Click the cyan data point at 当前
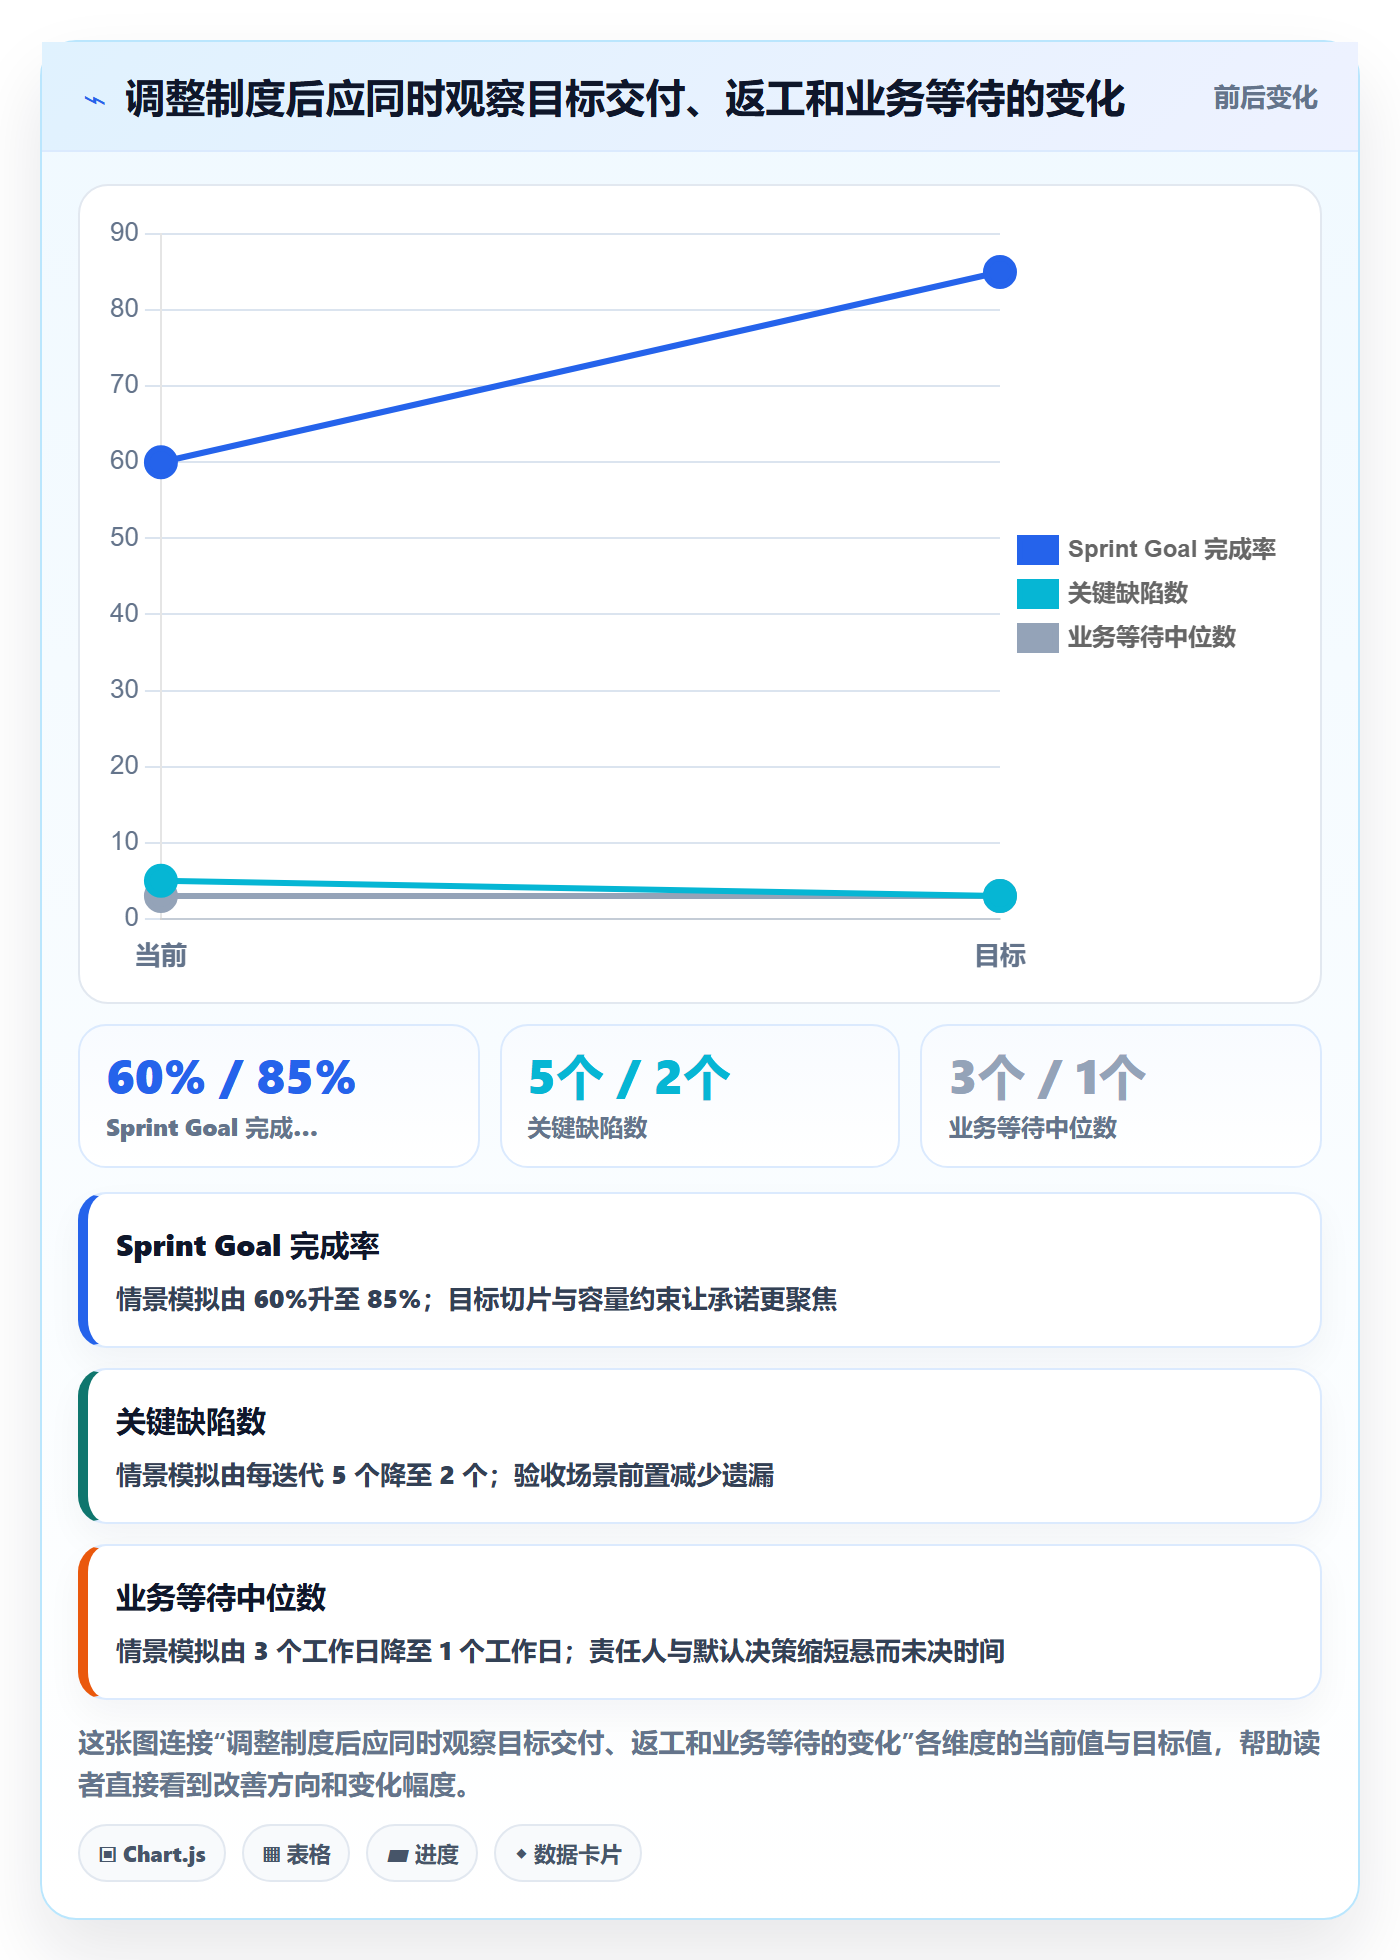Viewport: 1400px width, 1960px height. click(x=161, y=880)
